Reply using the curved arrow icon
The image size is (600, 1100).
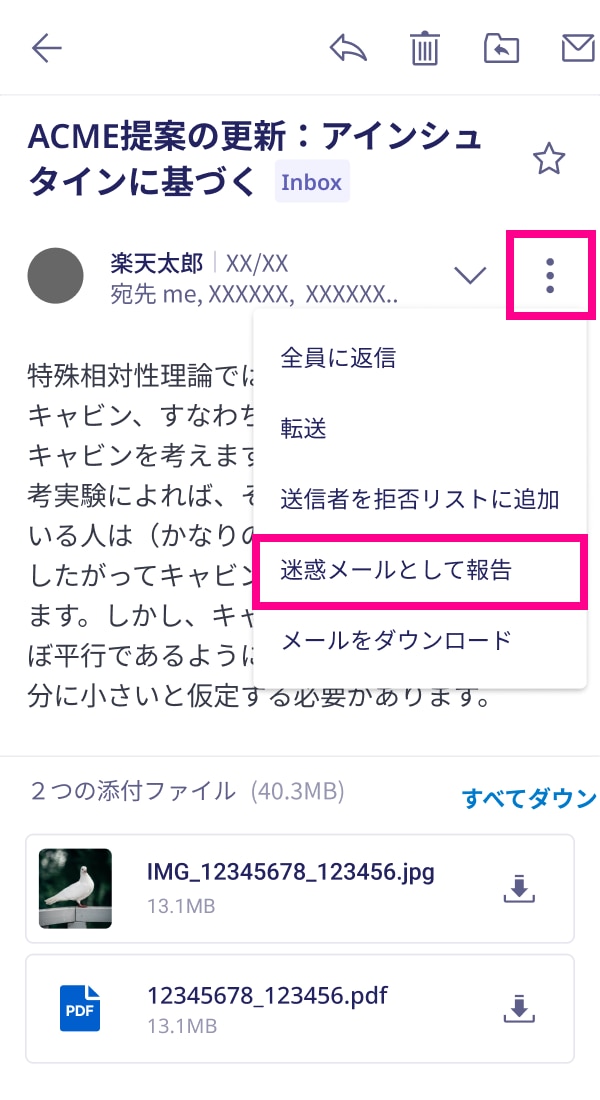348,48
